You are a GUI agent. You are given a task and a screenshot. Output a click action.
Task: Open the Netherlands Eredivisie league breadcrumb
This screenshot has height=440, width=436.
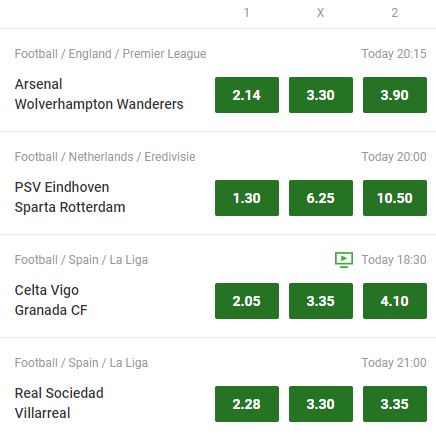tap(105, 157)
